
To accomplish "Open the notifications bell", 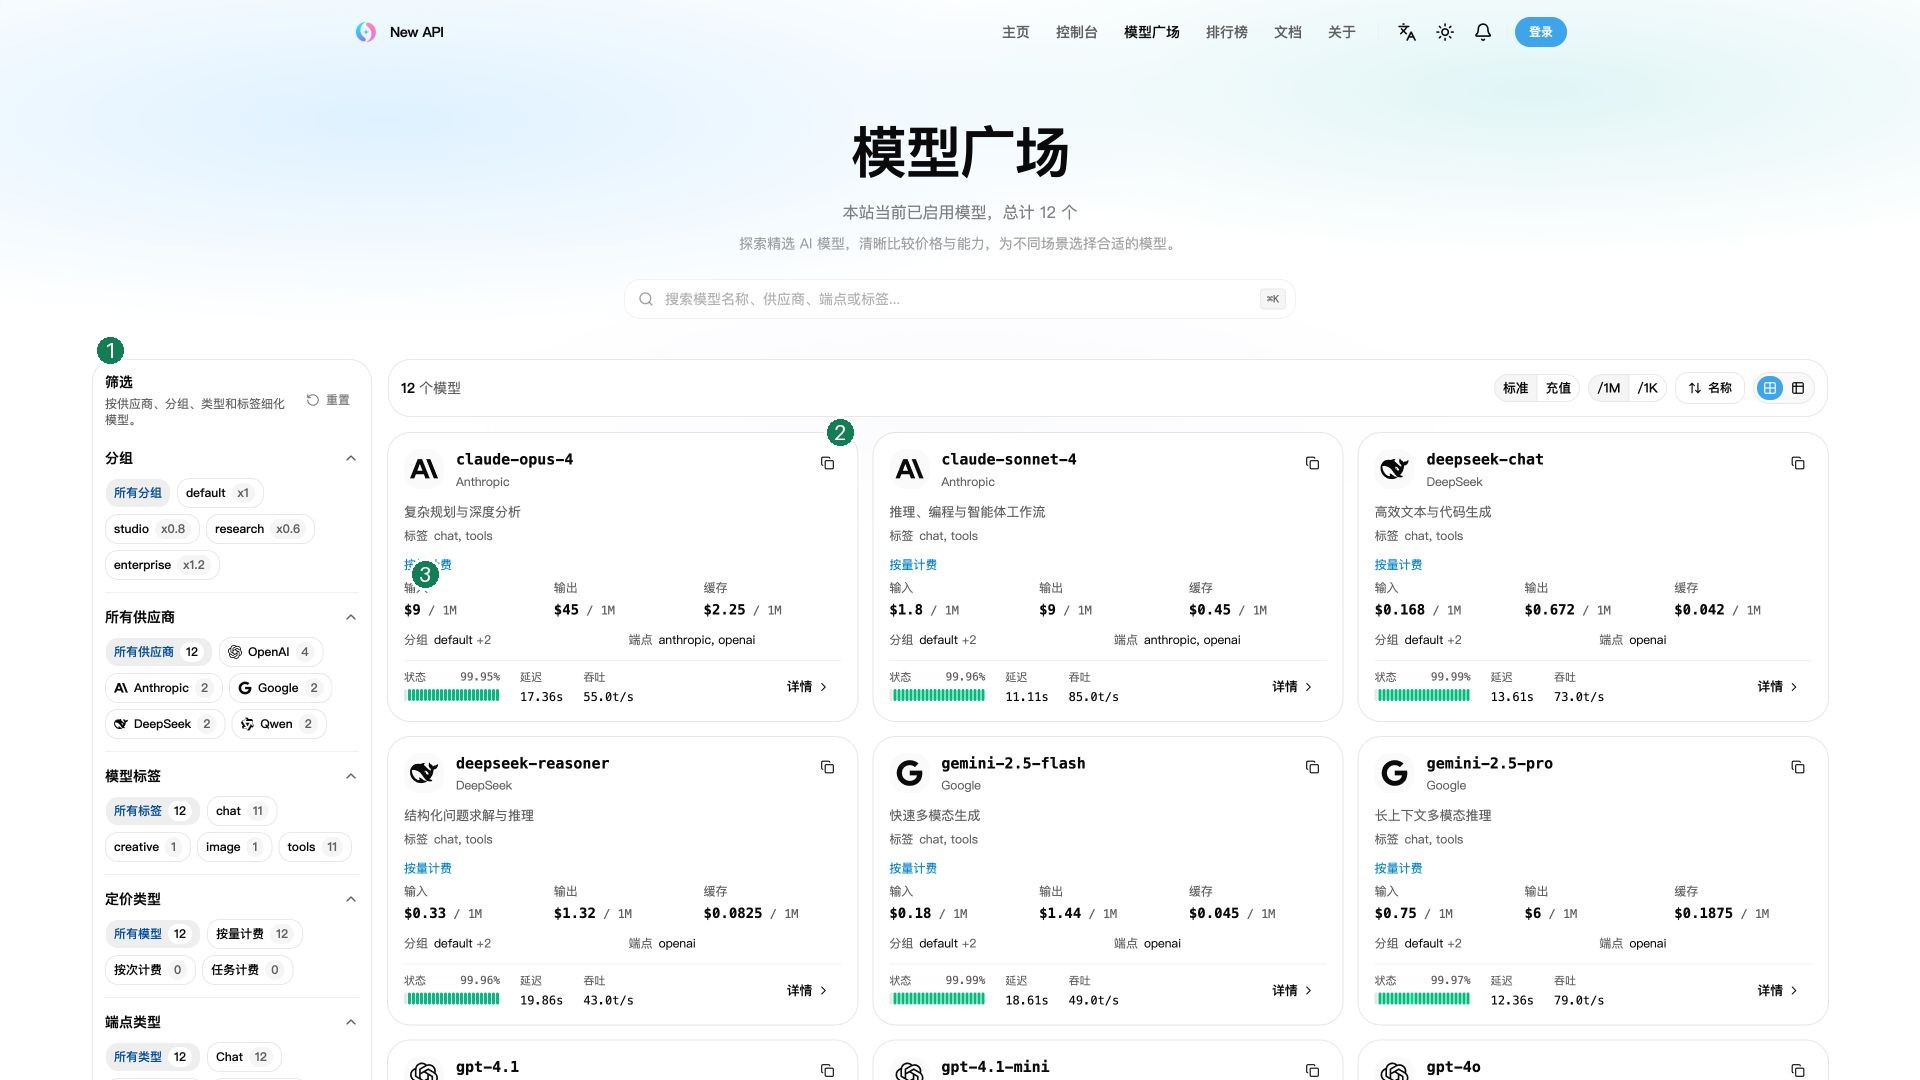I will click(x=1483, y=32).
